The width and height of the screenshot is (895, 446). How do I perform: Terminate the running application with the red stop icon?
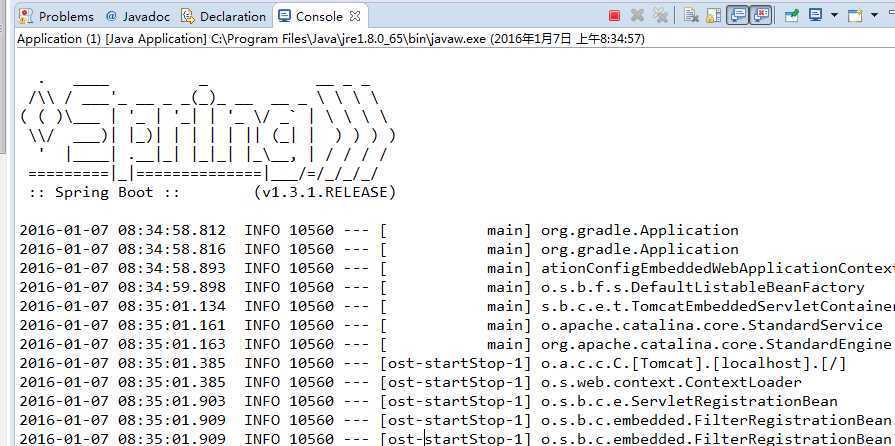coord(614,16)
